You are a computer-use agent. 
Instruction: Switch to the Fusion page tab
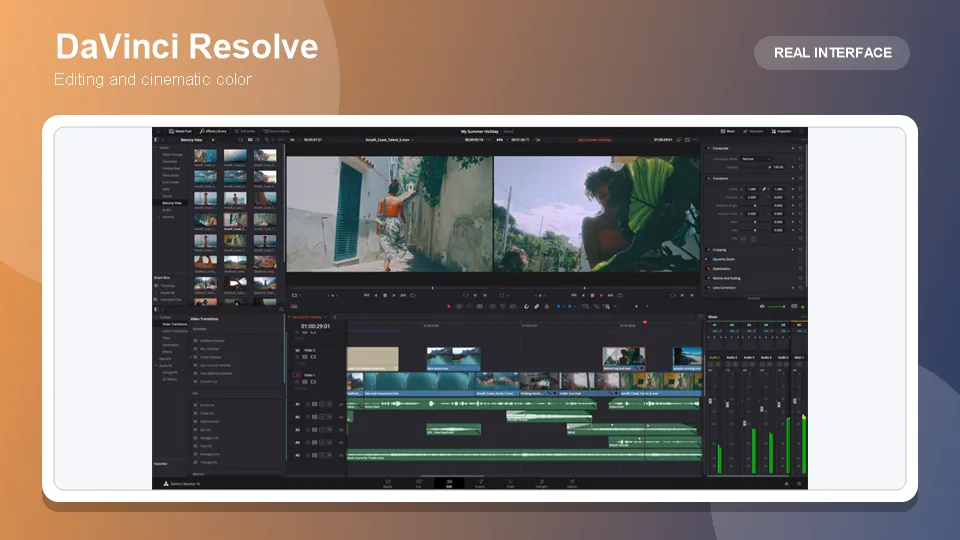[x=480, y=484]
